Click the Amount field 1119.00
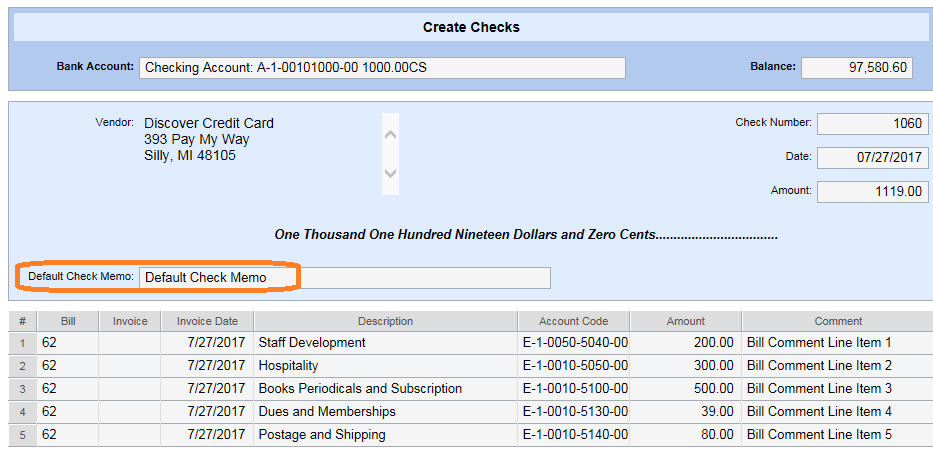Viewport: 933px width, 453px height. [x=872, y=192]
